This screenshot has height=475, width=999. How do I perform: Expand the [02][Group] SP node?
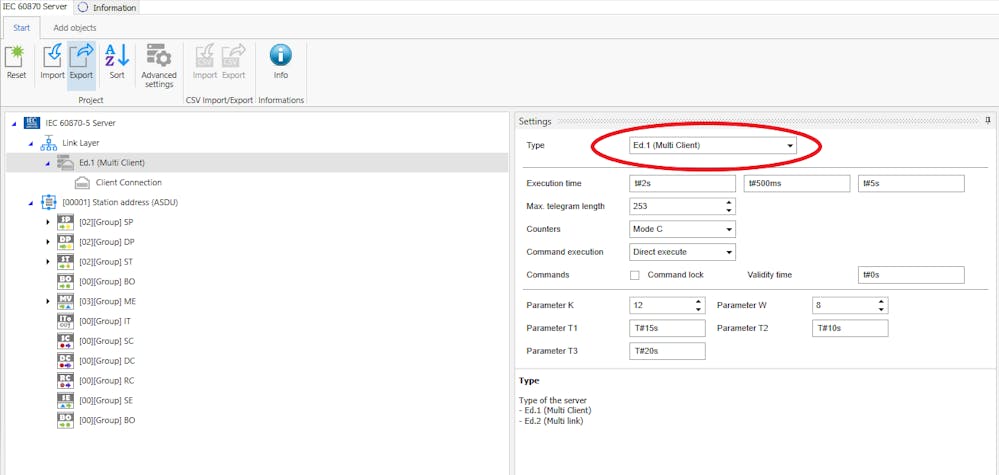[48, 222]
